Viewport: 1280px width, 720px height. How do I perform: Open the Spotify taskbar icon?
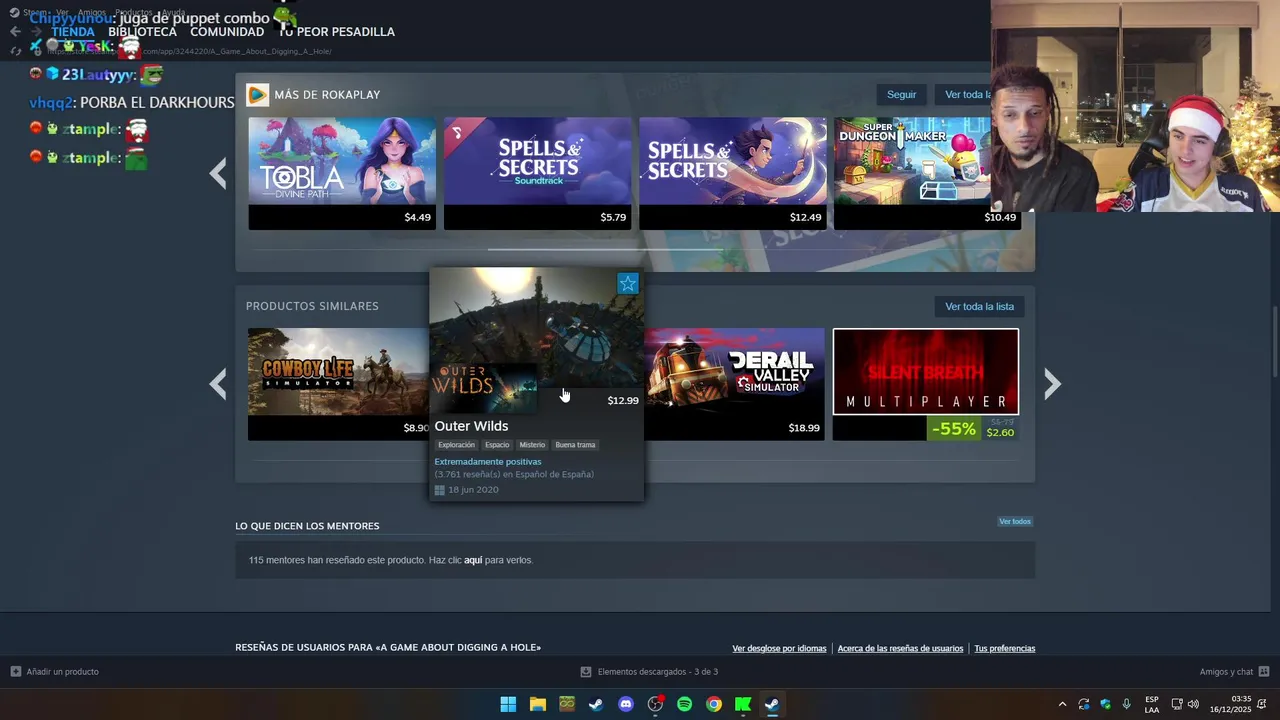684,704
